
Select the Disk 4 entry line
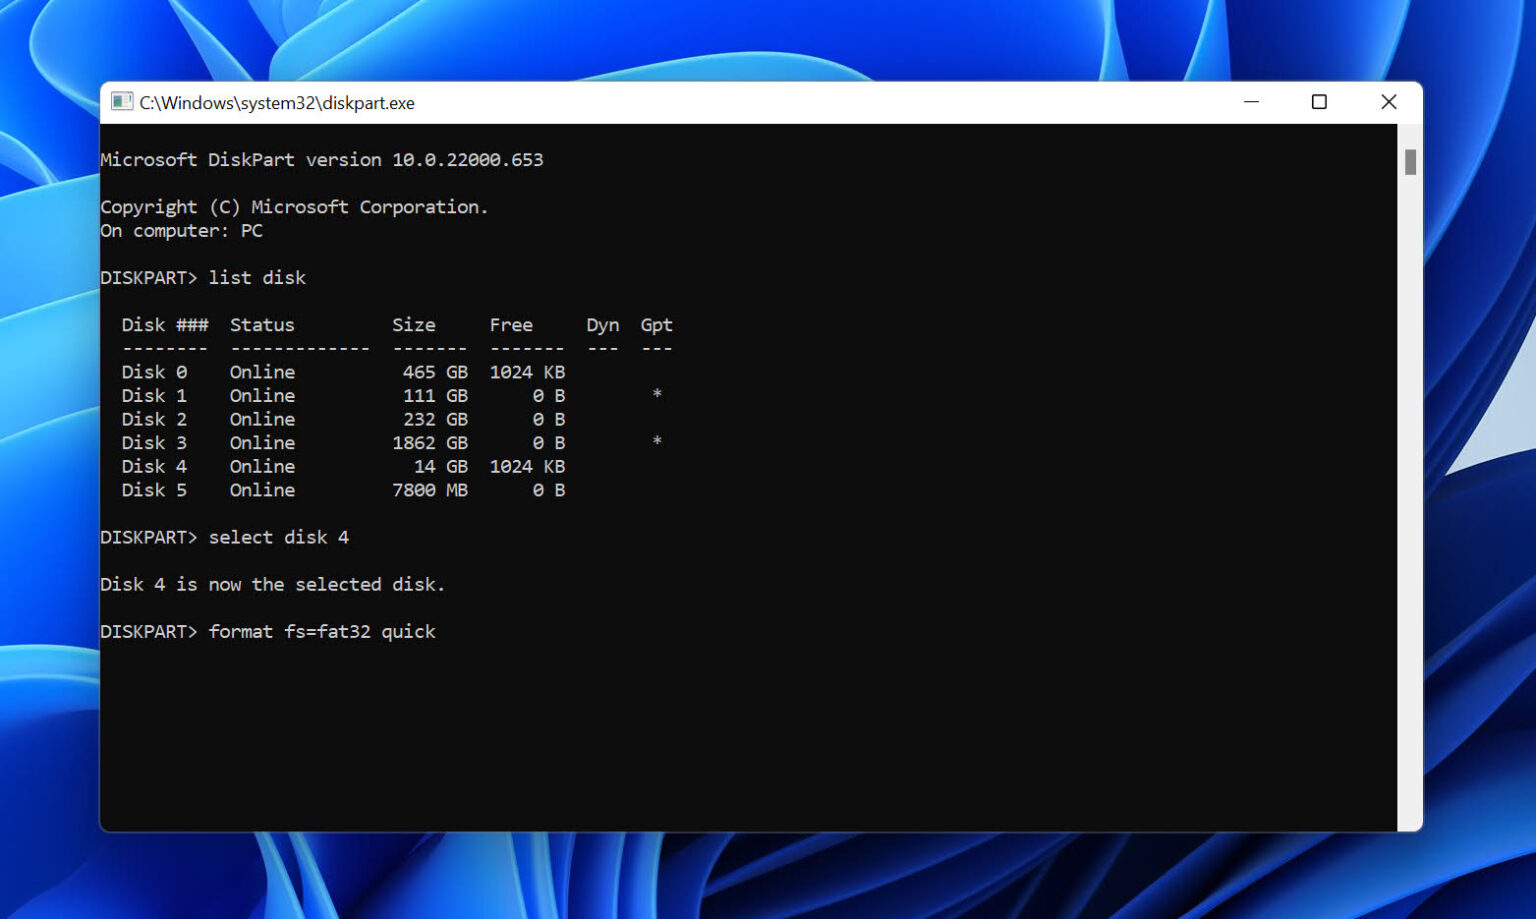pyautogui.click(x=200, y=466)
